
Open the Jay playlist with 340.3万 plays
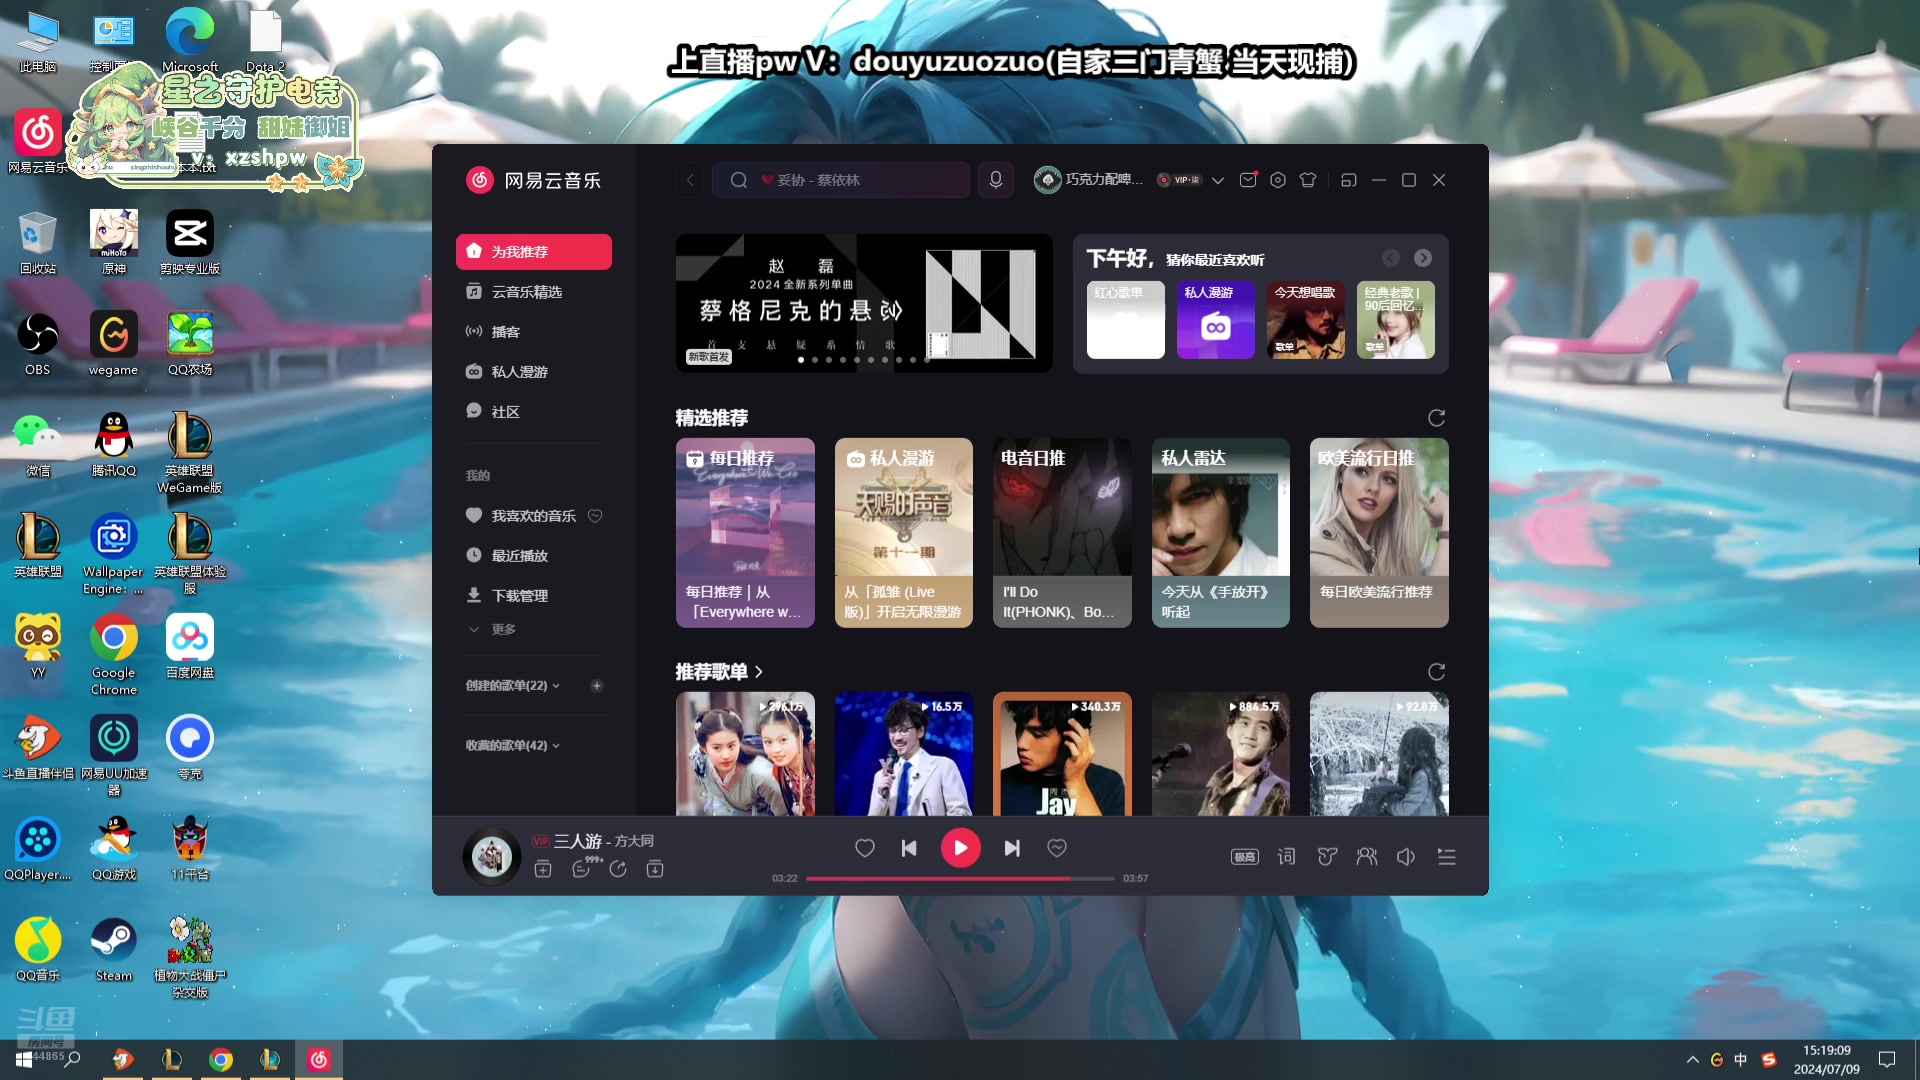coord(1062,754)
